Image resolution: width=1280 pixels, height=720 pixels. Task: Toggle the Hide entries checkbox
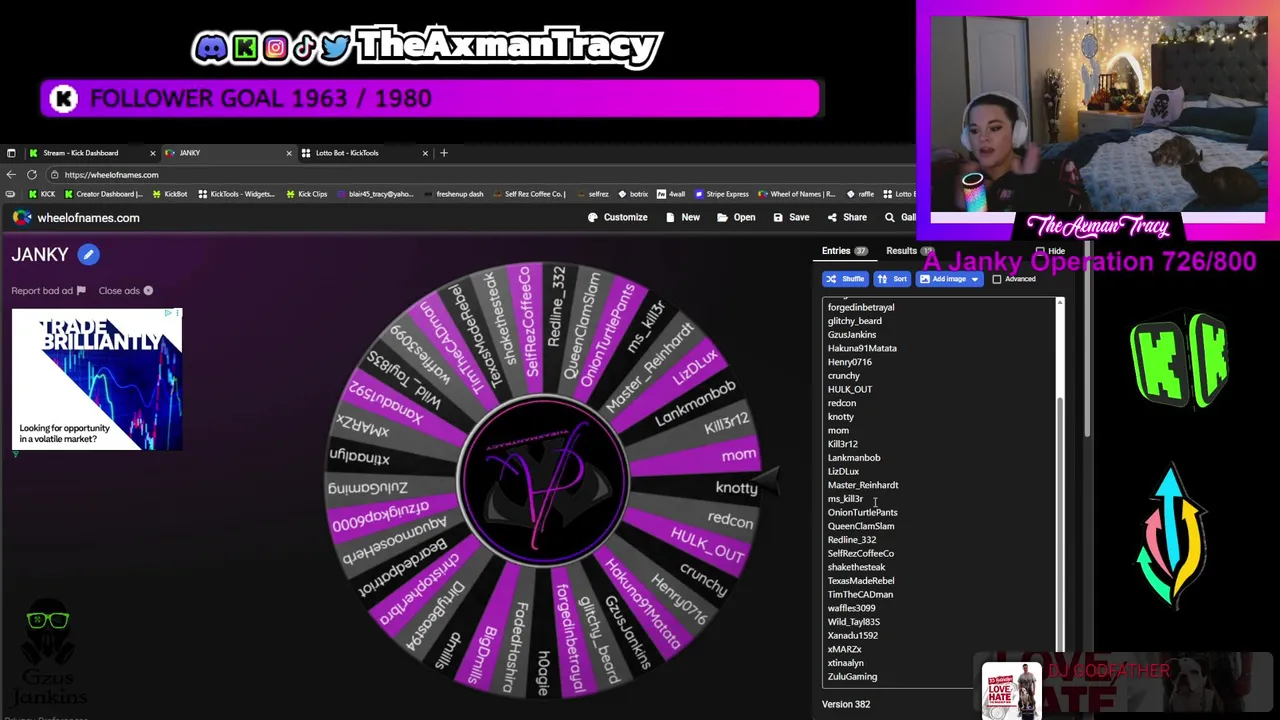1041,251
